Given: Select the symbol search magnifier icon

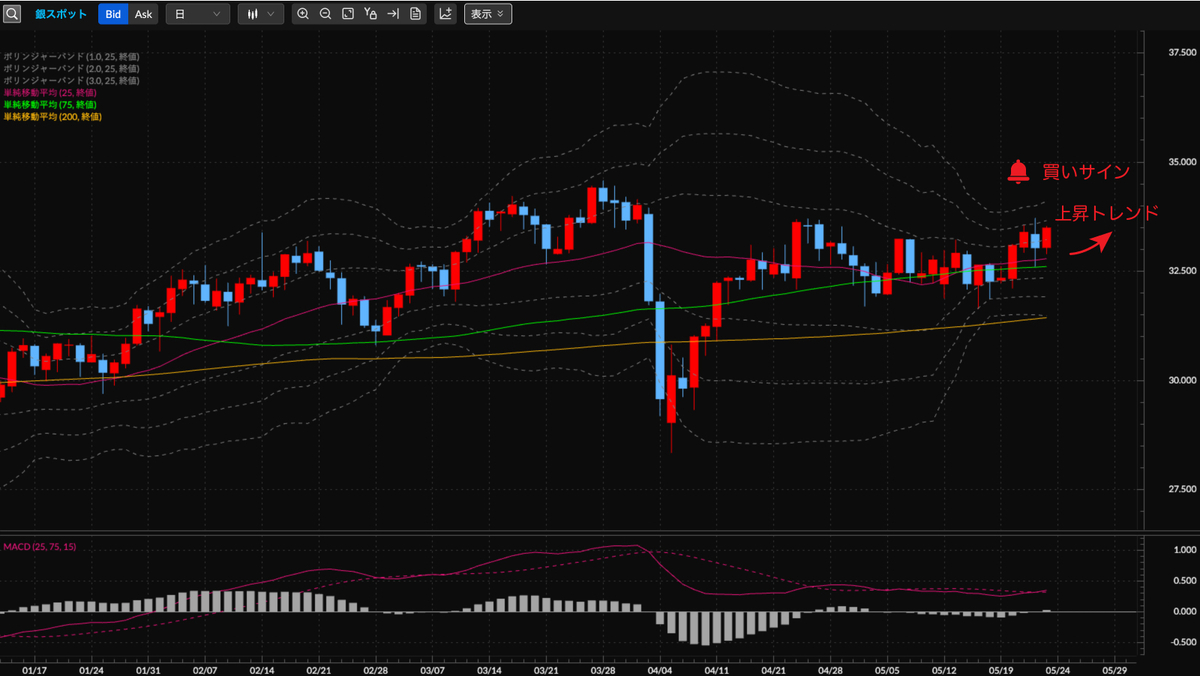Looking at the screenshot, I should (12, 14).
